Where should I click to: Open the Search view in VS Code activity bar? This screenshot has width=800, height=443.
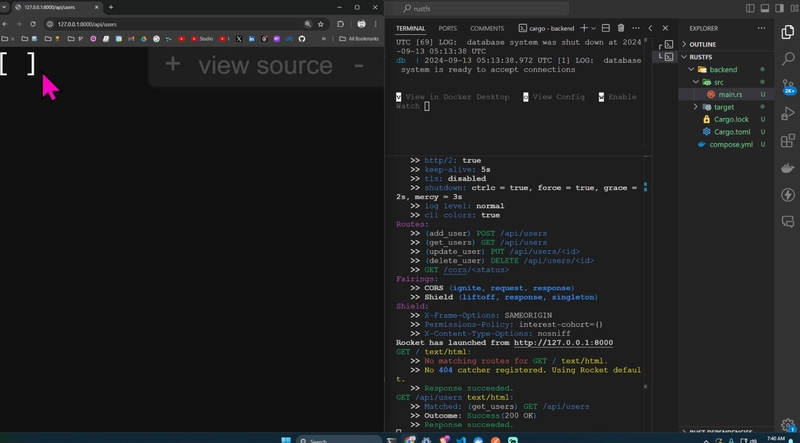(788, 59)
